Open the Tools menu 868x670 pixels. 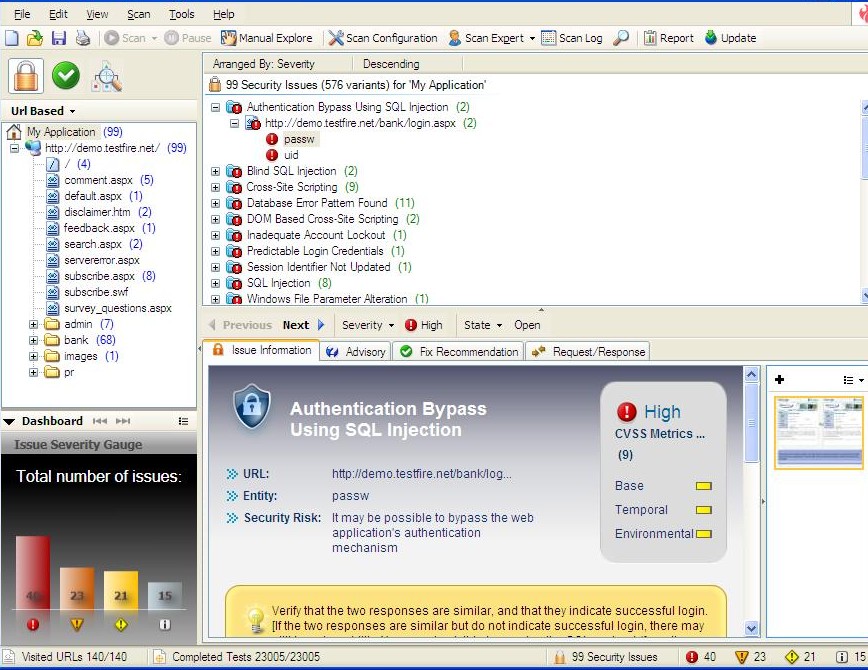click(181, 14)
